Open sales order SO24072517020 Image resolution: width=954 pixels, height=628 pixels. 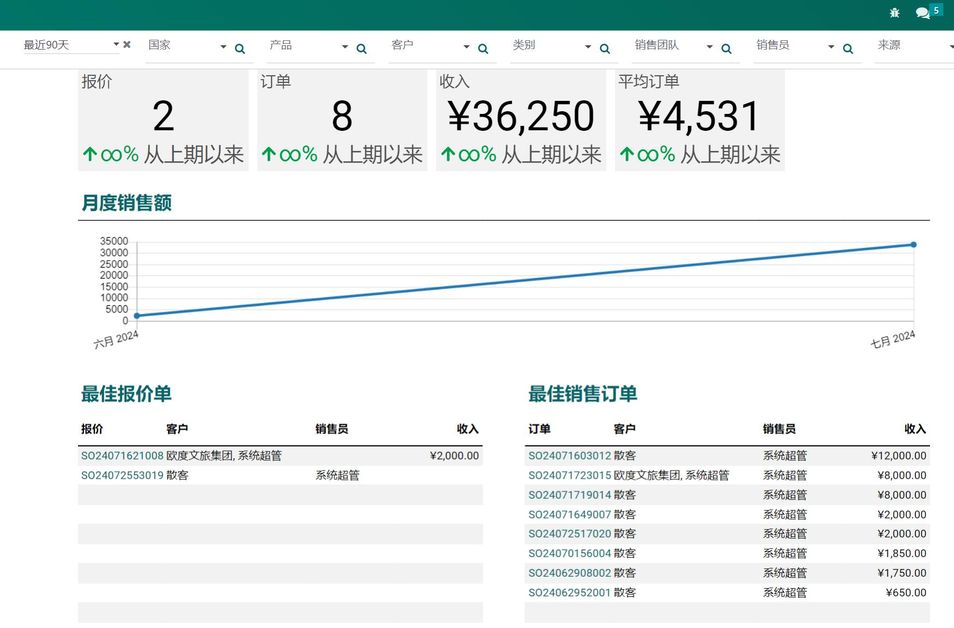click(x=569, y=534)
